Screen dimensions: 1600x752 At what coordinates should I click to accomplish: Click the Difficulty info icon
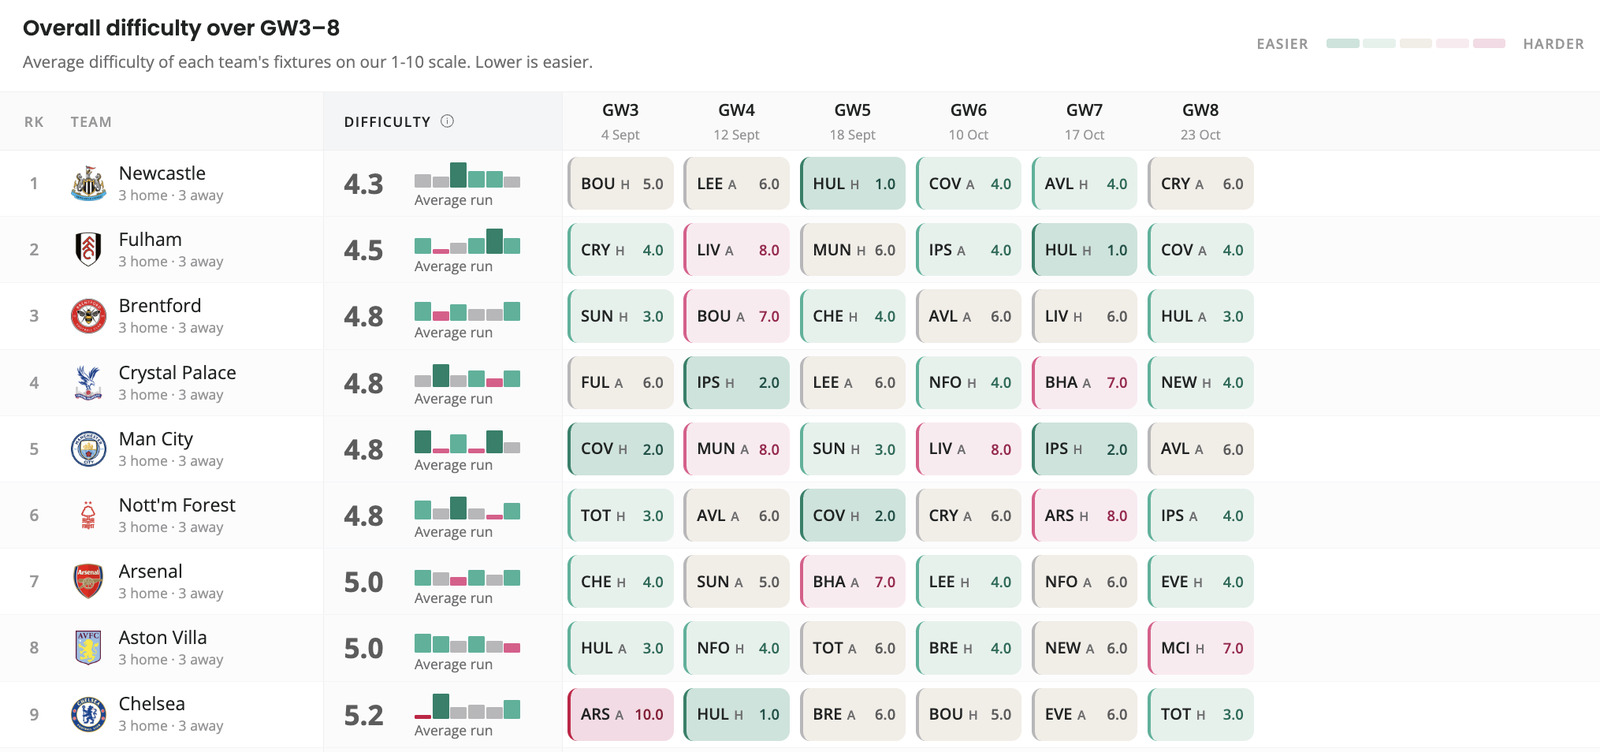[447, 121]
